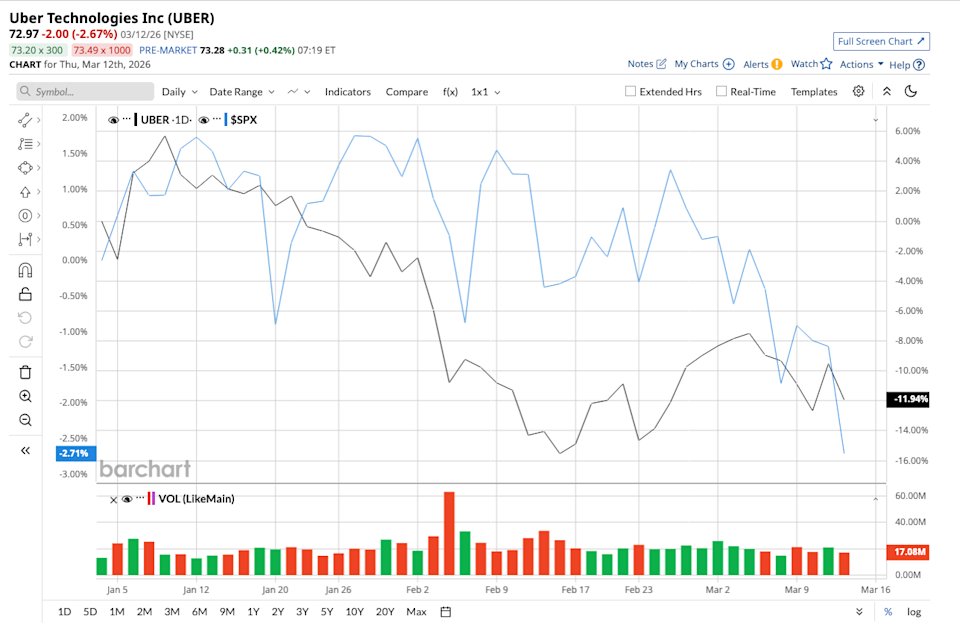The width and height of the screenshot is (960, 640).
Task: Check the Real-Time checkbox
Action: pyautogui.click(x=721, y=91)
